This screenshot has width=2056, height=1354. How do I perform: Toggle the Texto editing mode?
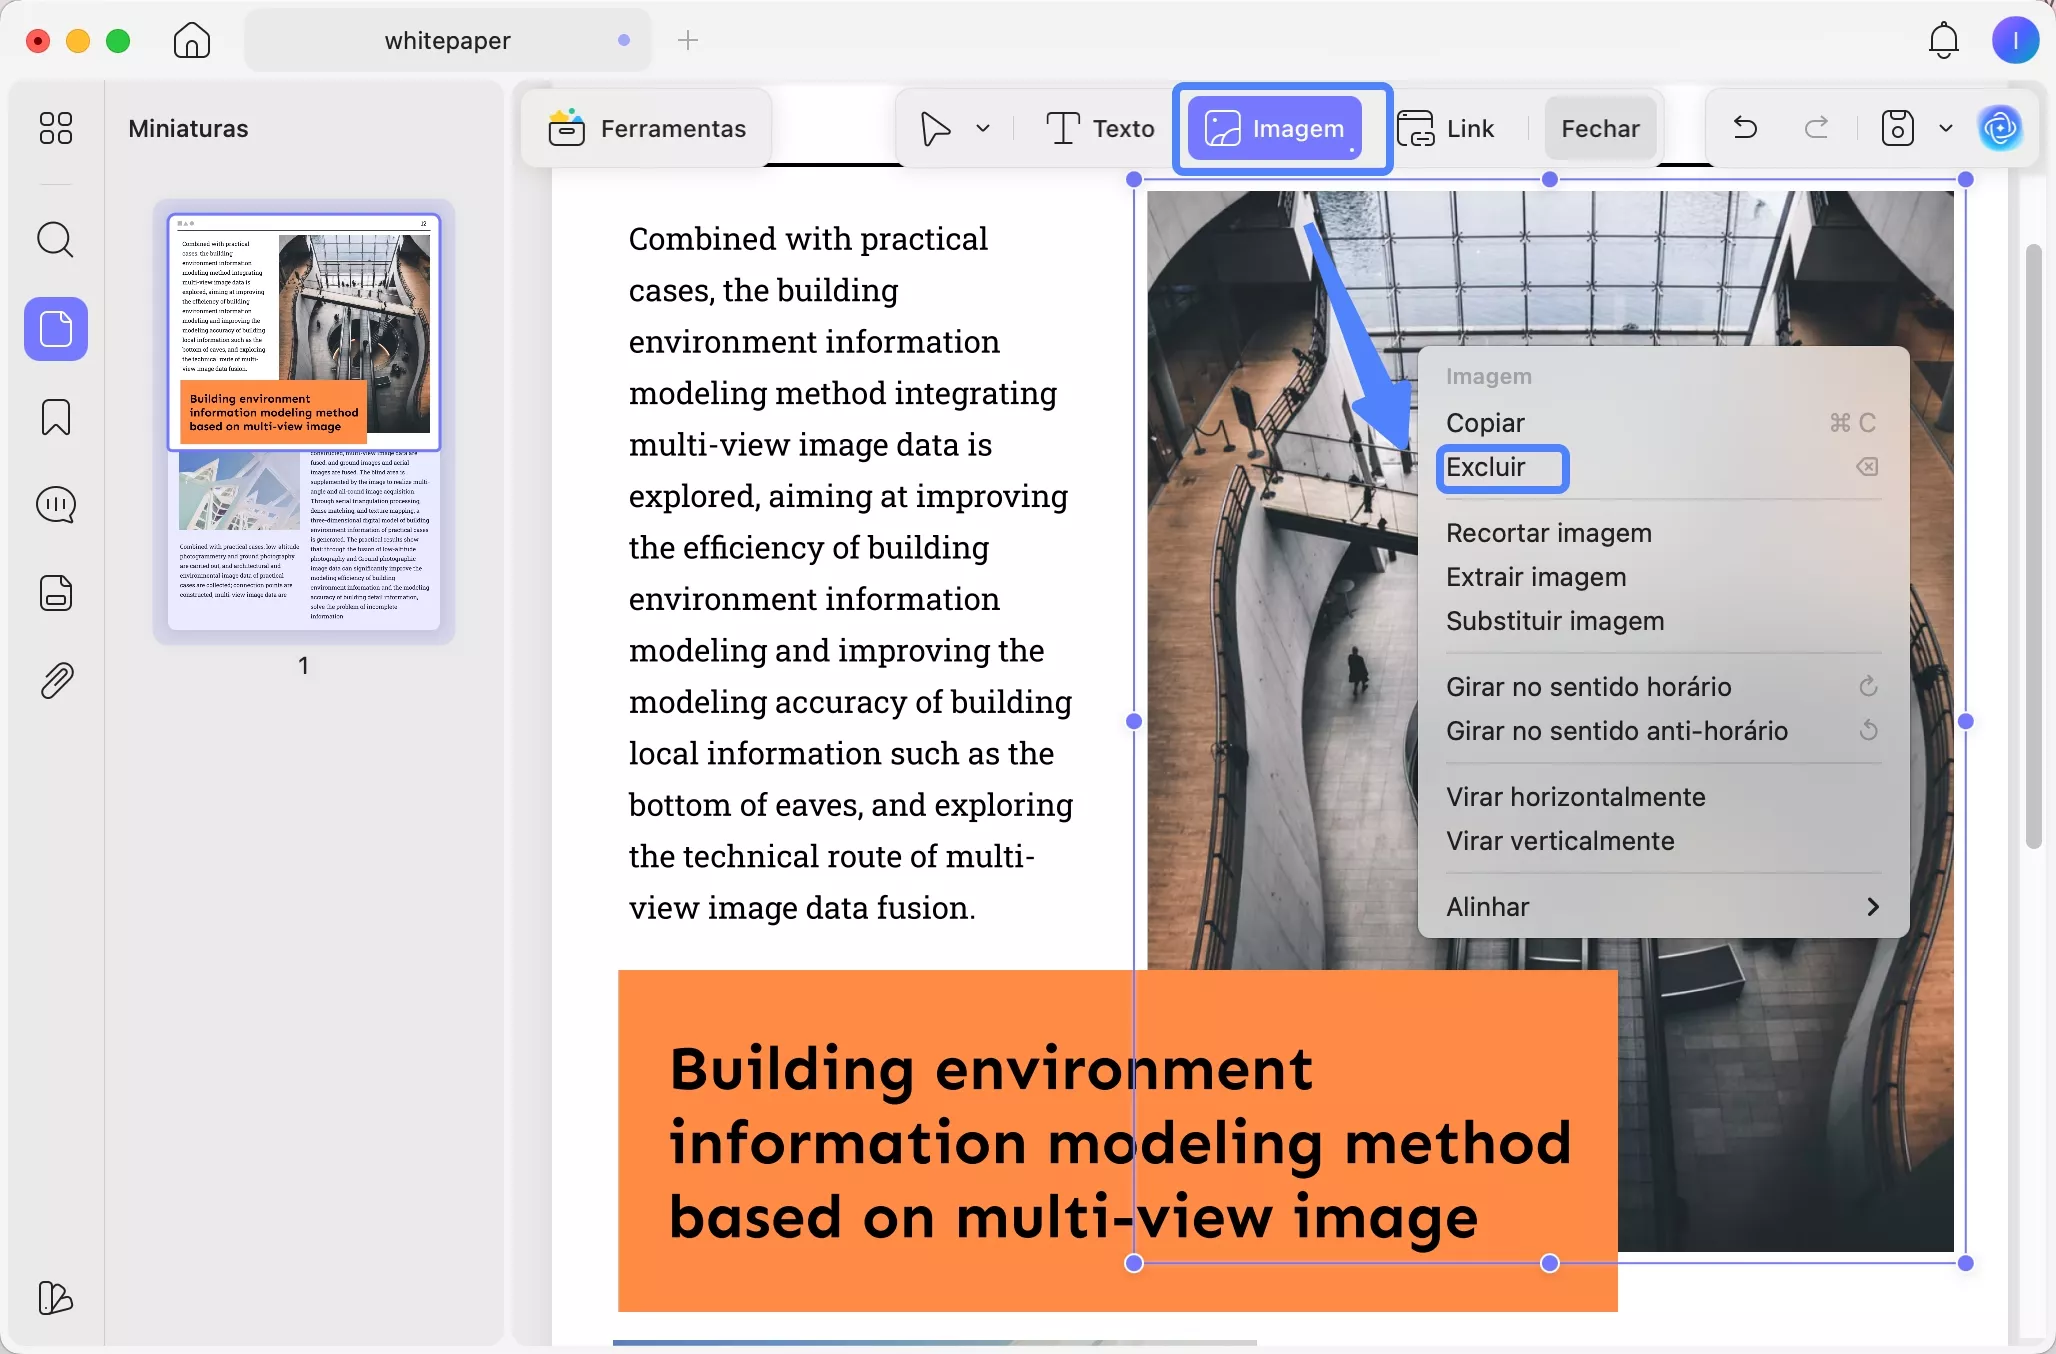(1100, 128)
